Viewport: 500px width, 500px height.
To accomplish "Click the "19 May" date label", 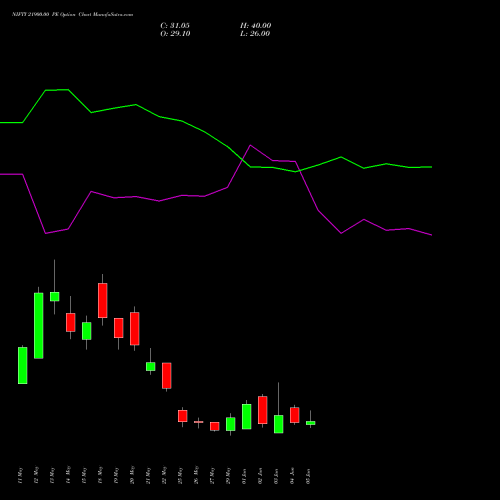I will click(117, 475).
